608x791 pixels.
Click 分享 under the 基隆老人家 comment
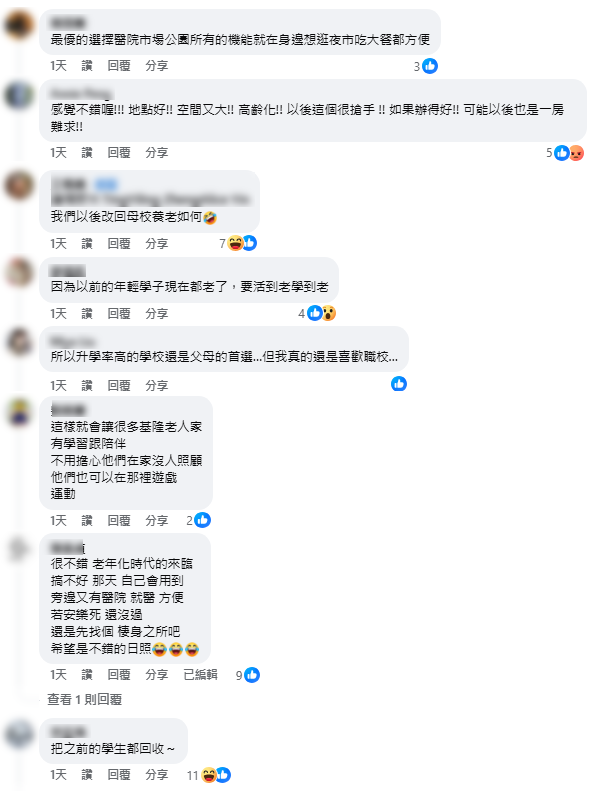[156, 521]
